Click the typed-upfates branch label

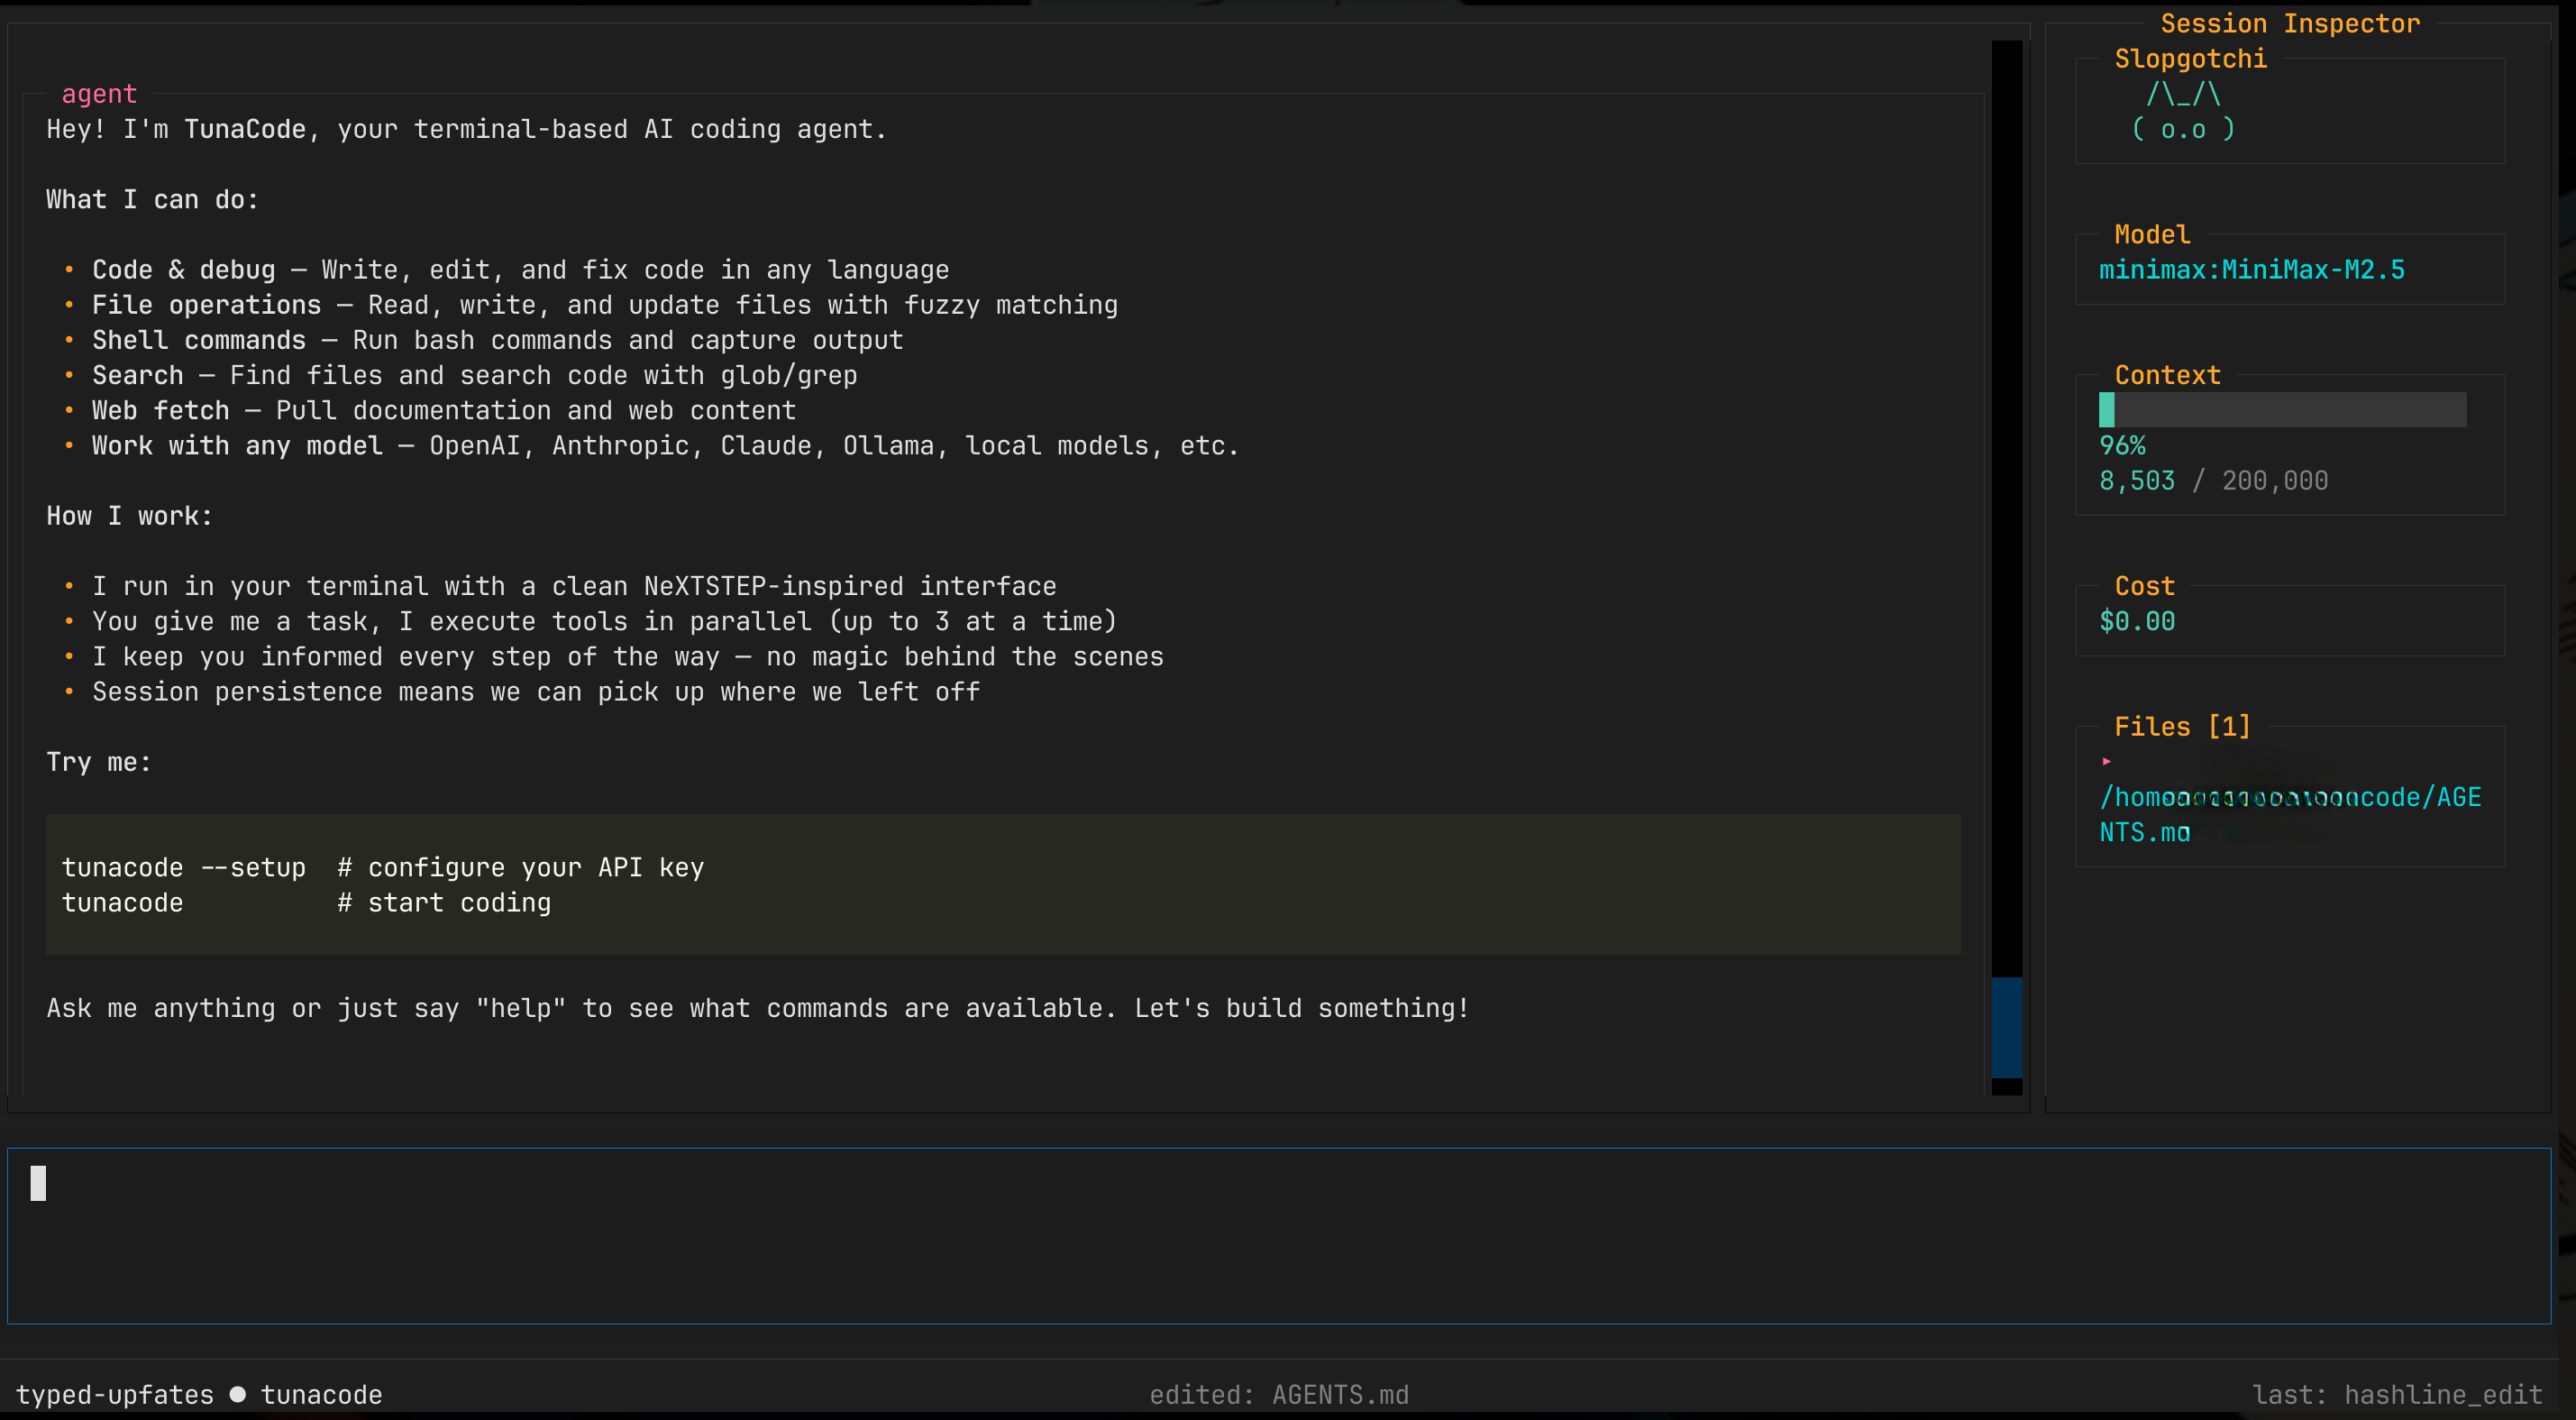pyautogui.click(x=114, y=1394)
